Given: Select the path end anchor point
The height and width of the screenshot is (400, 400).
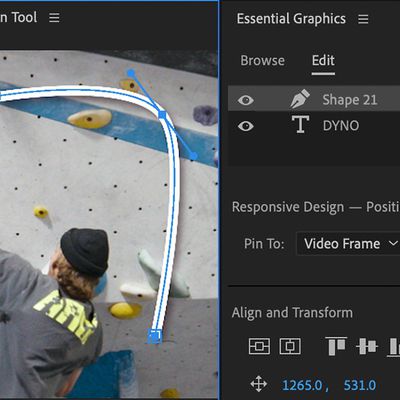Looking at the screenshot, I should pyautogui.click(x=155, y=336).
